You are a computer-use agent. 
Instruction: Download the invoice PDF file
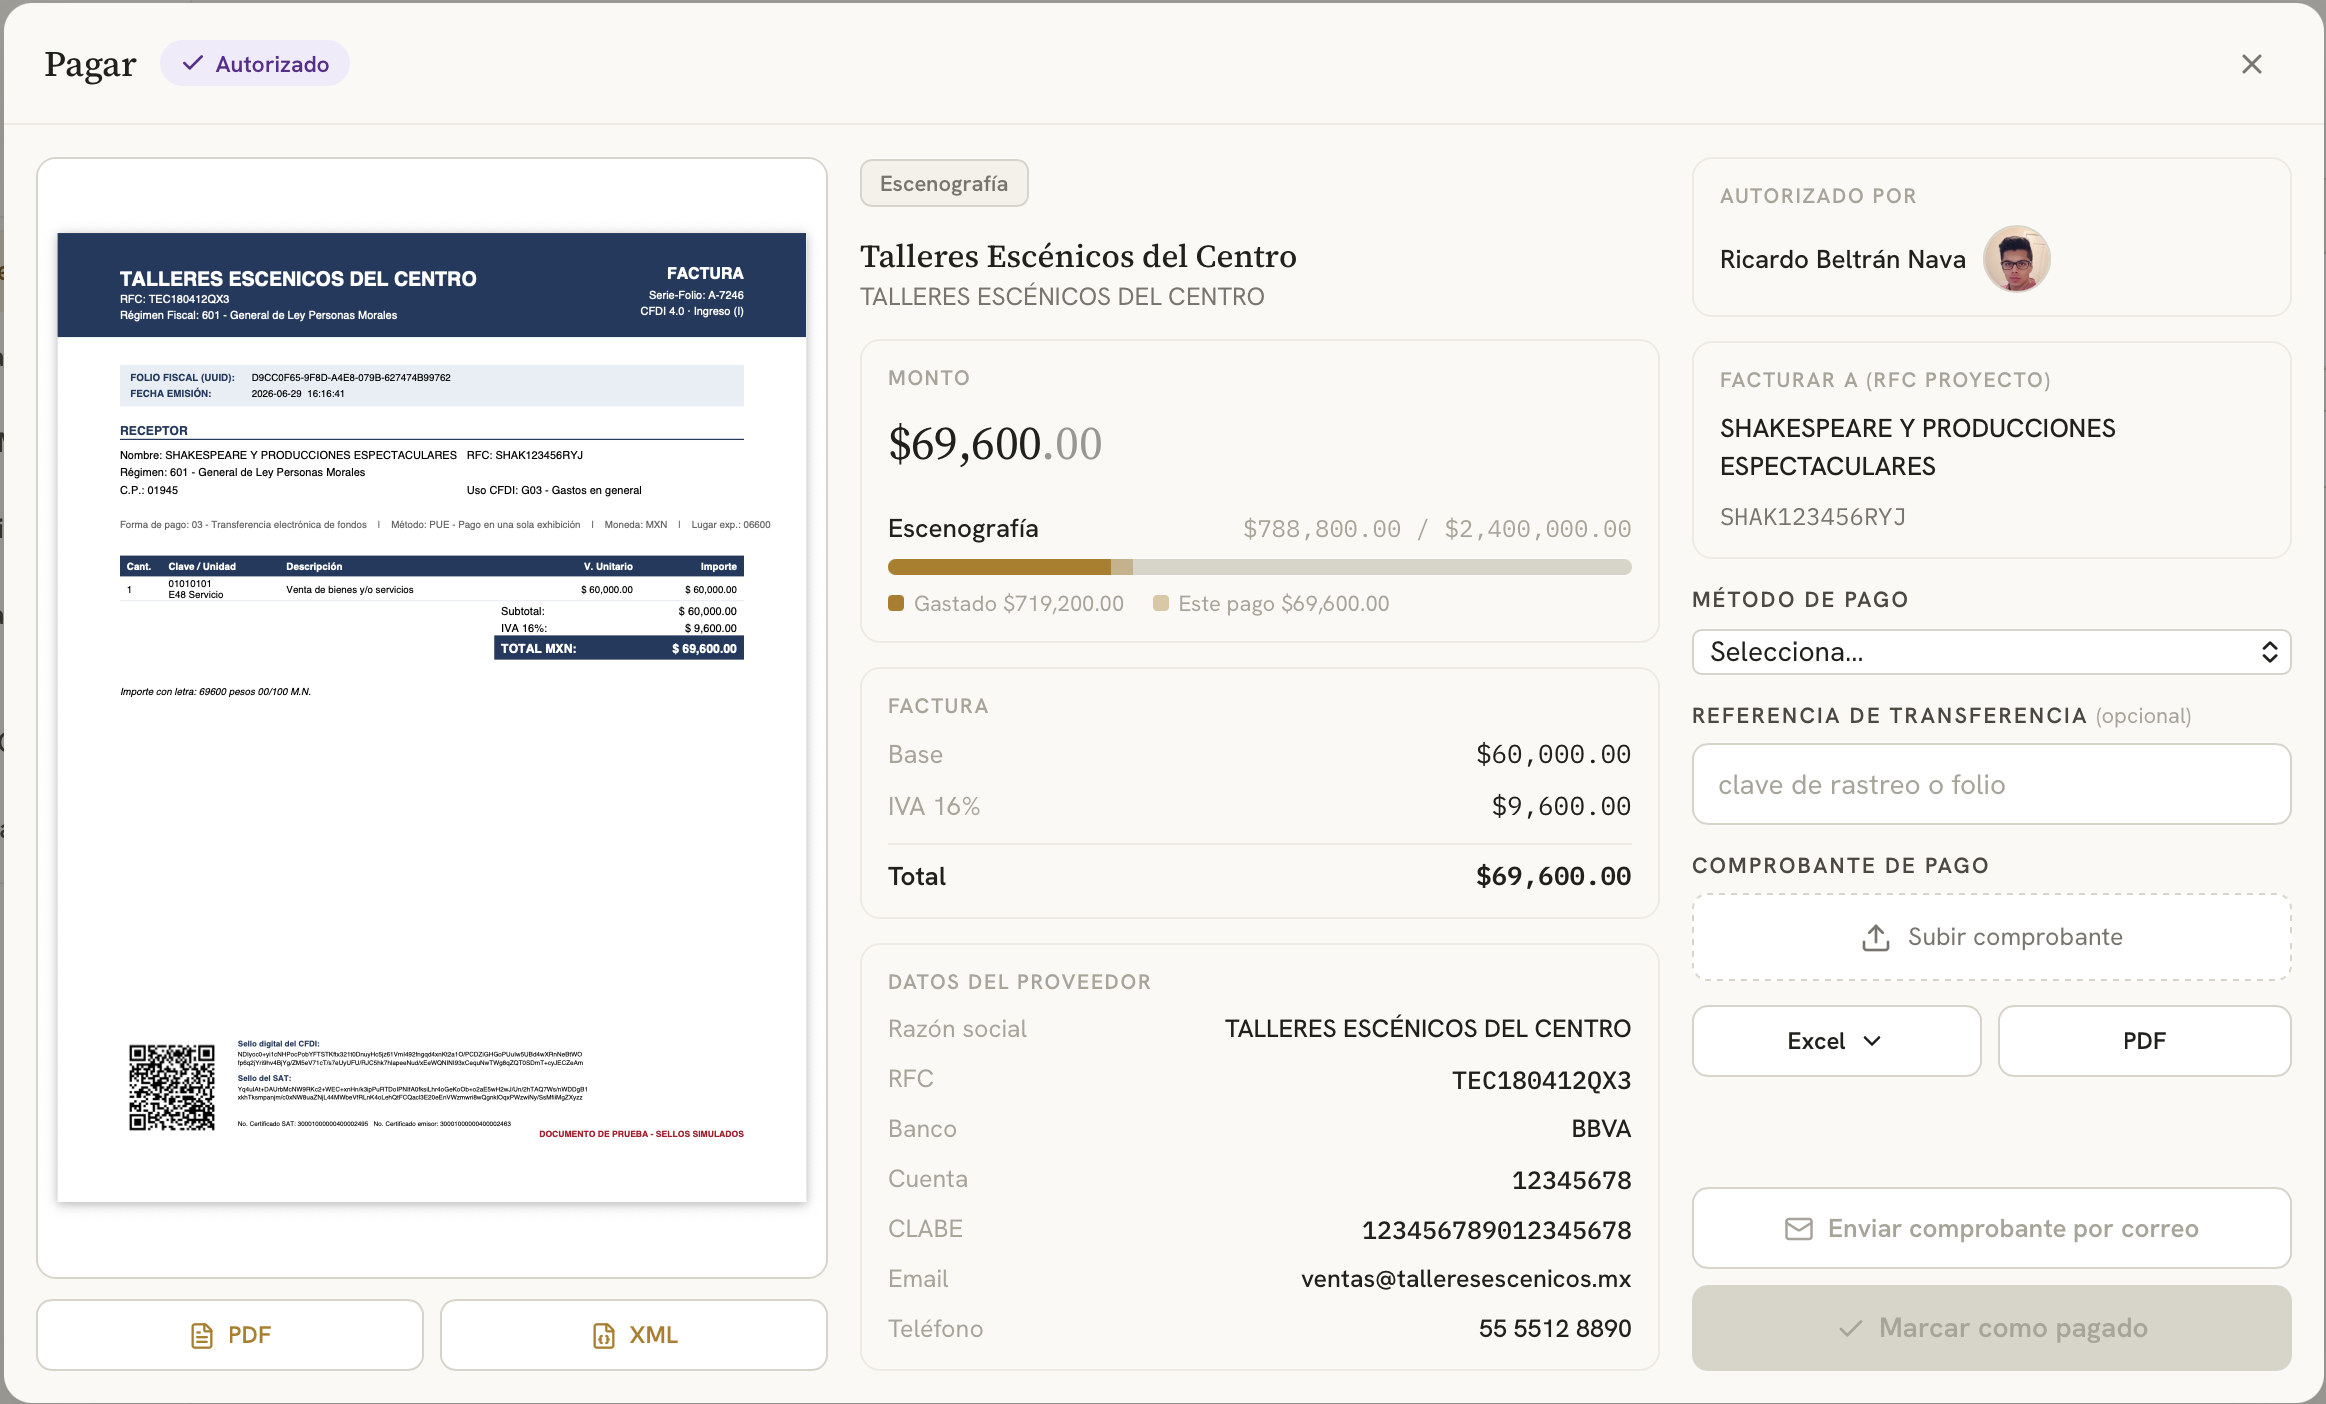click(230, 1335)
